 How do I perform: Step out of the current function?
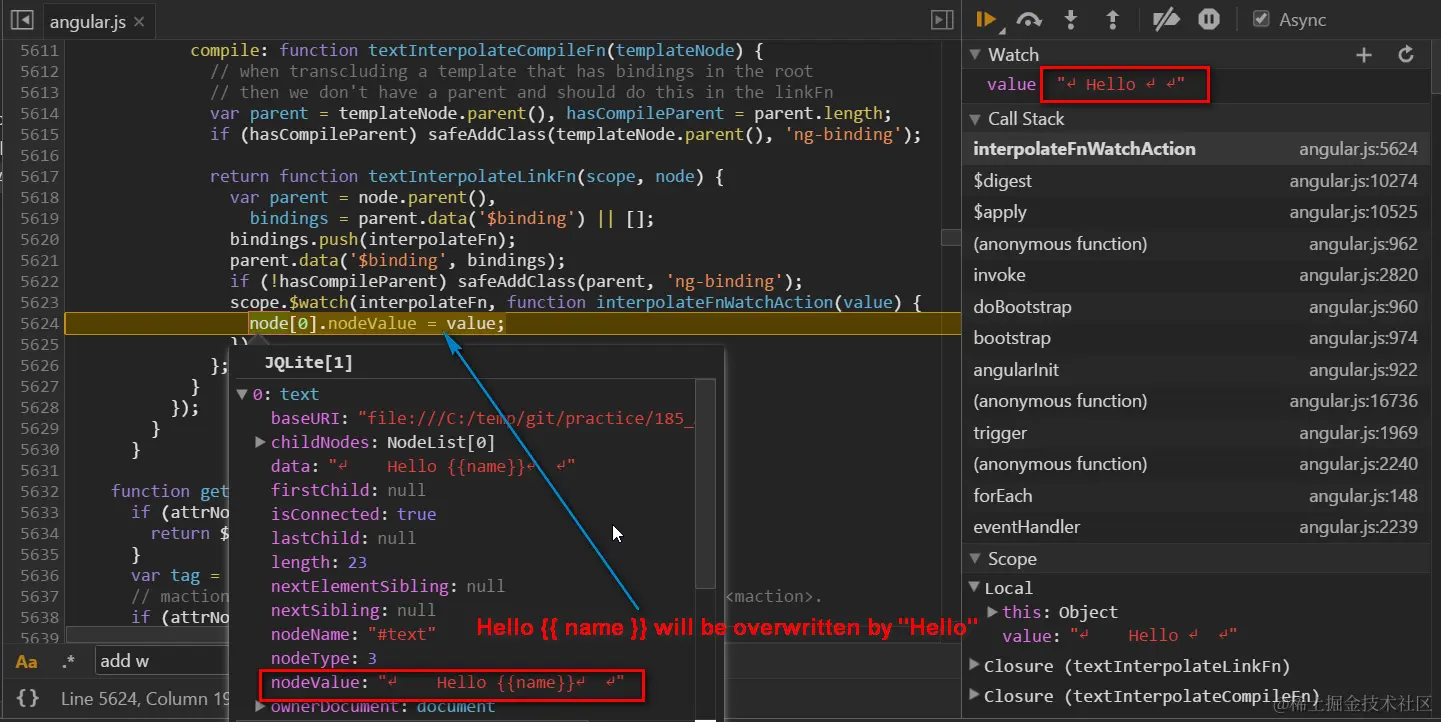[x=1112, y=19]
